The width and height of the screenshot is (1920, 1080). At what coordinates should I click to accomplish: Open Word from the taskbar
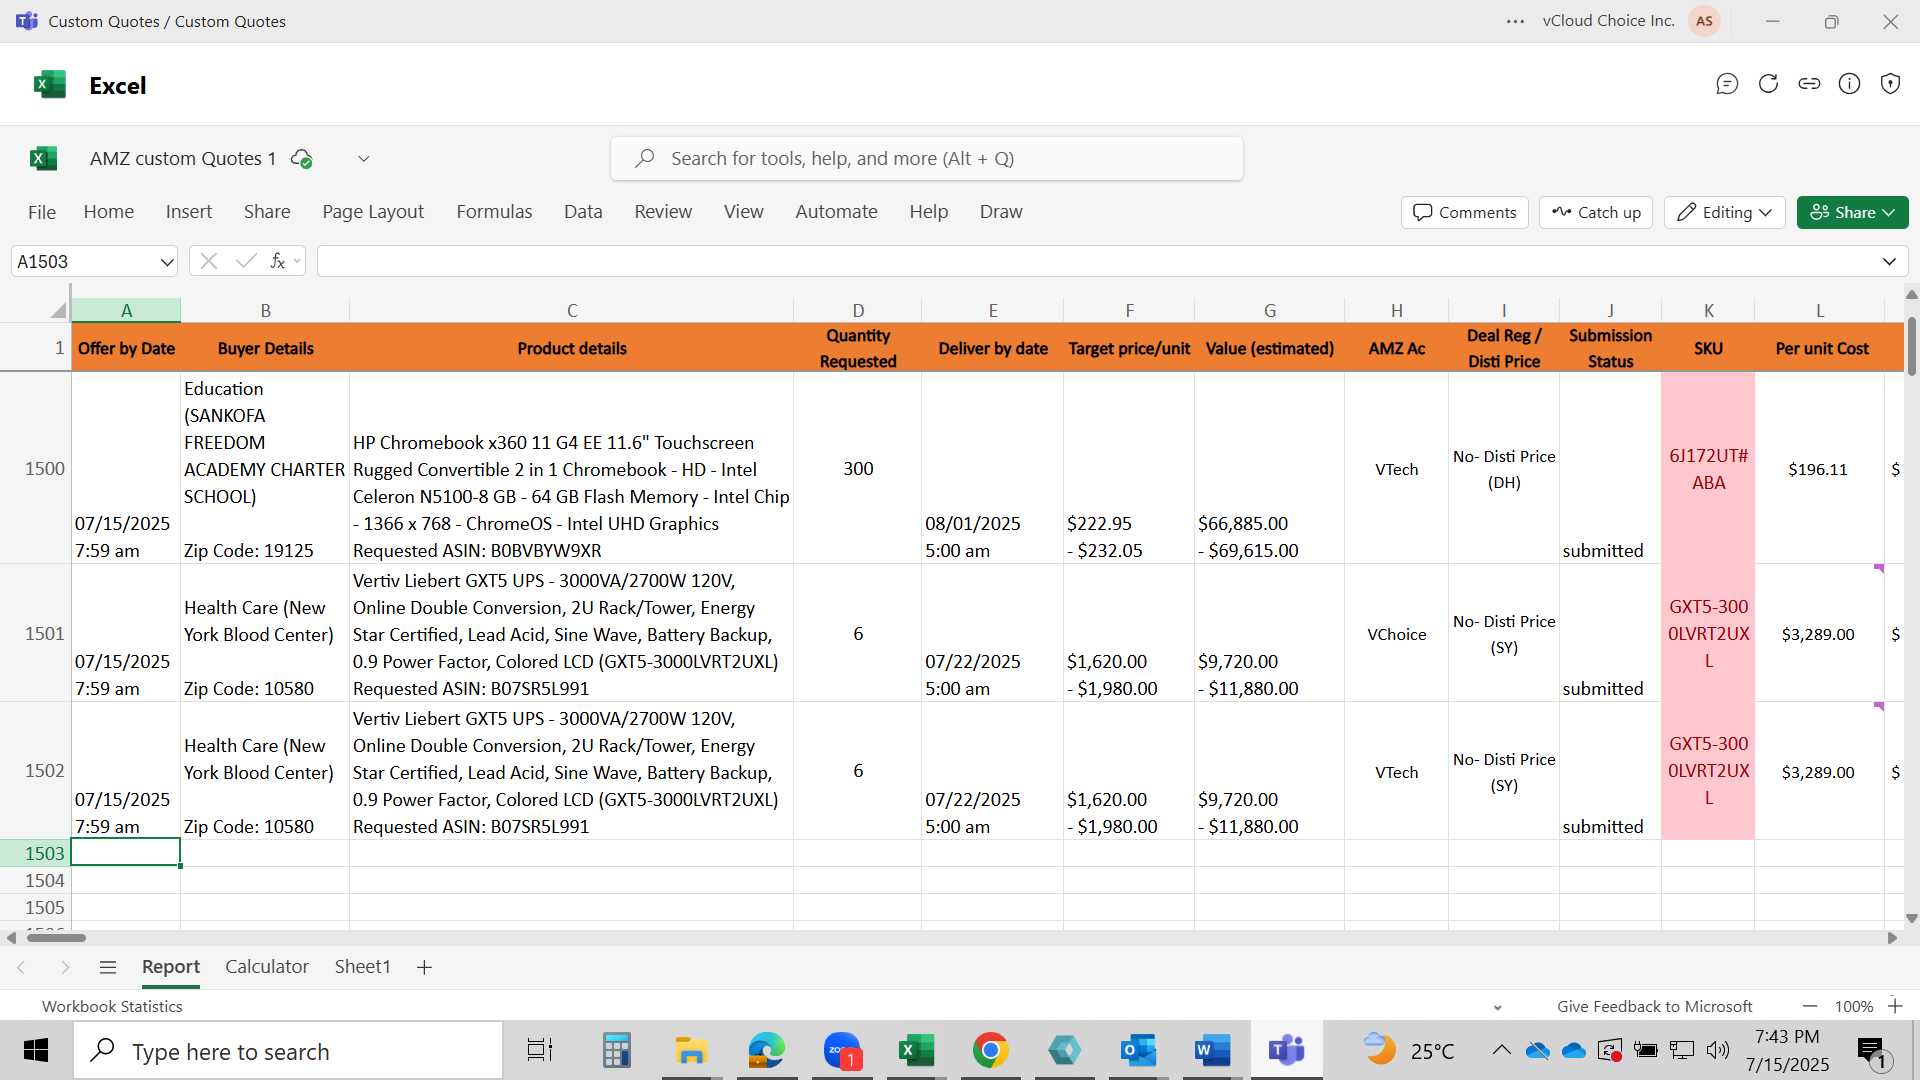pyautogui.click(x=1212, y=1051)
